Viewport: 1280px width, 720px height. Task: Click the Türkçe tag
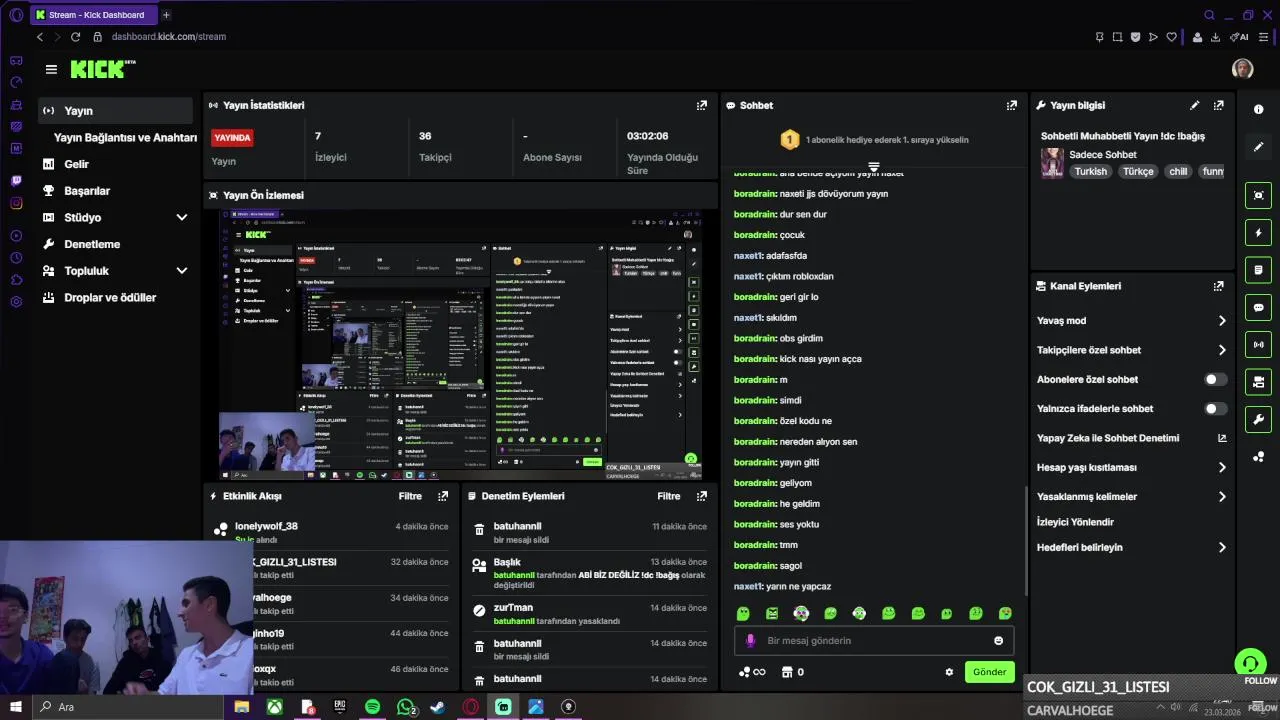click(1138, 171)
